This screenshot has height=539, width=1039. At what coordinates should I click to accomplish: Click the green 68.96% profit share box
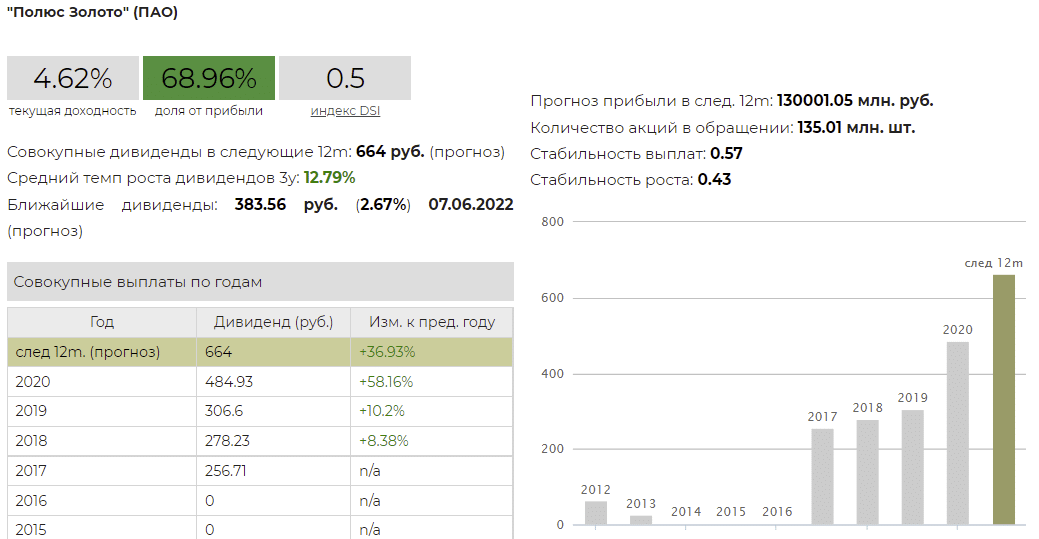[x=208, y=78]
